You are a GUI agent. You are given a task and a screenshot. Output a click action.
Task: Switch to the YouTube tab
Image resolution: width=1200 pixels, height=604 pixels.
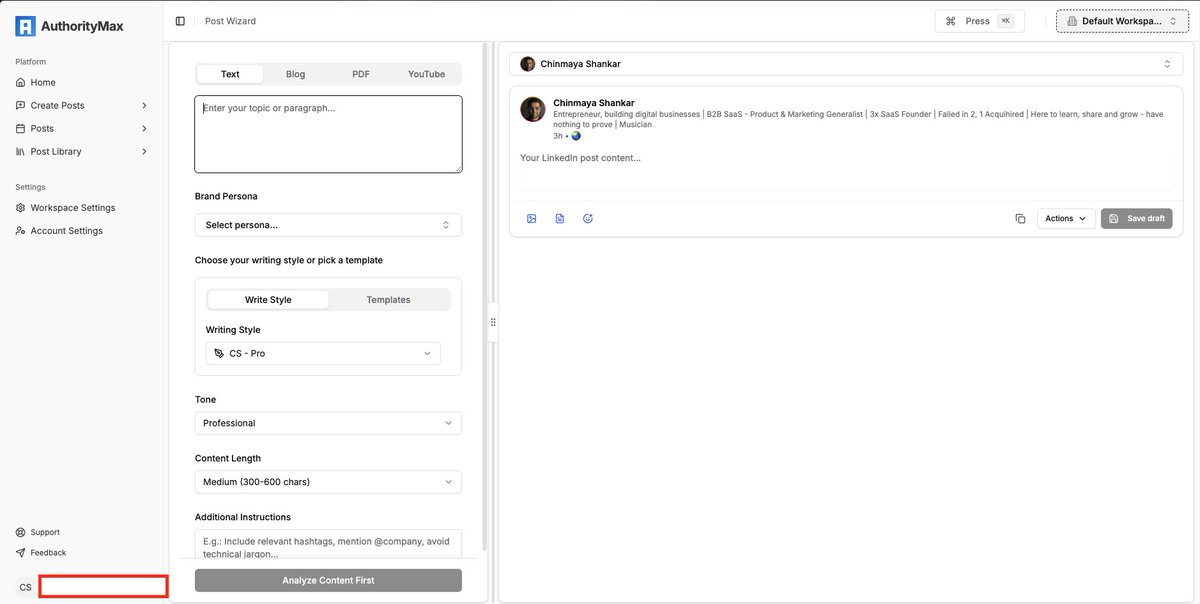[426, 74]
